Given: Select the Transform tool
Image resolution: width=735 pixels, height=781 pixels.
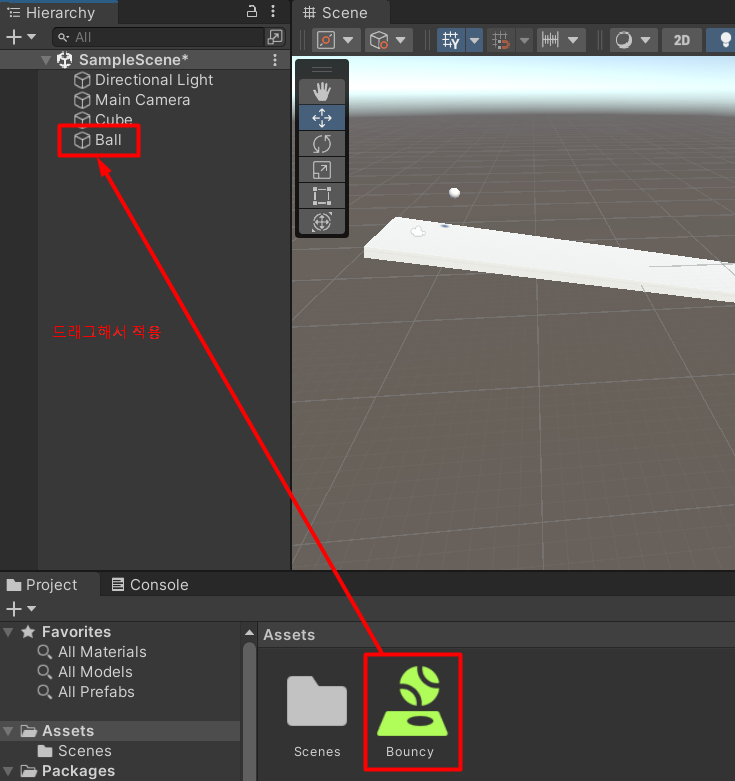Looking at the screenshot, I should (x=322, y=222).
